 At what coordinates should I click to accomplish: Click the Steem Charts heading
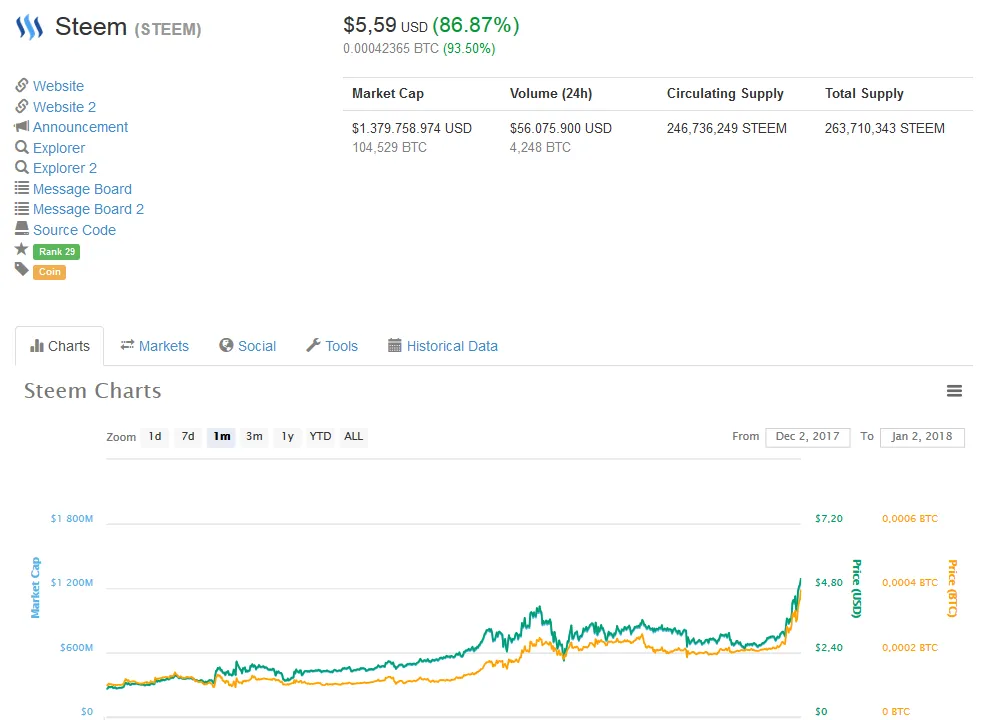click(x=92, y=390)
